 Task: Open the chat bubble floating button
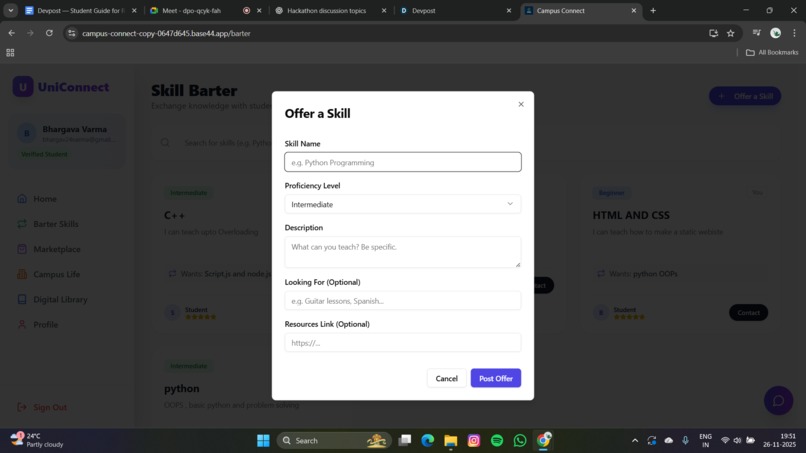coord(778,401)
